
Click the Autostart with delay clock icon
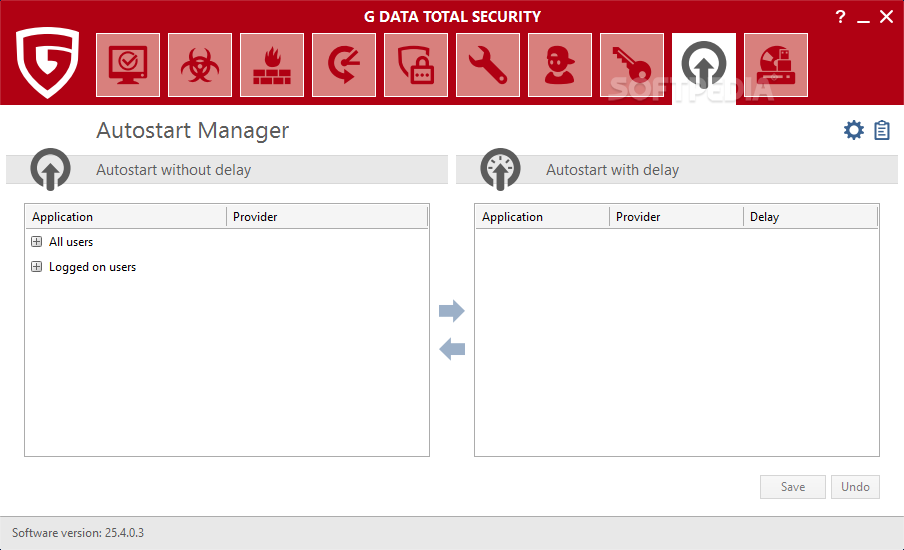tap(500, 169)
